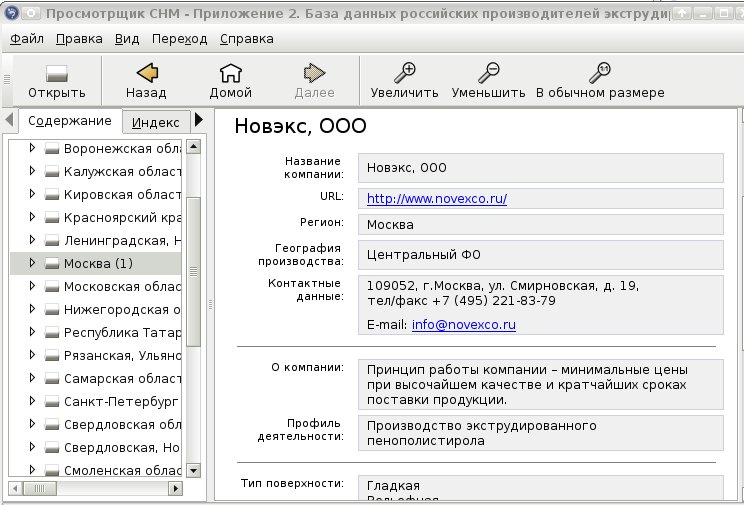Expand the Калужская область tree node
The height and width of the screenshot is (505, 744).
pyautogui.click(x=32, y=171)
